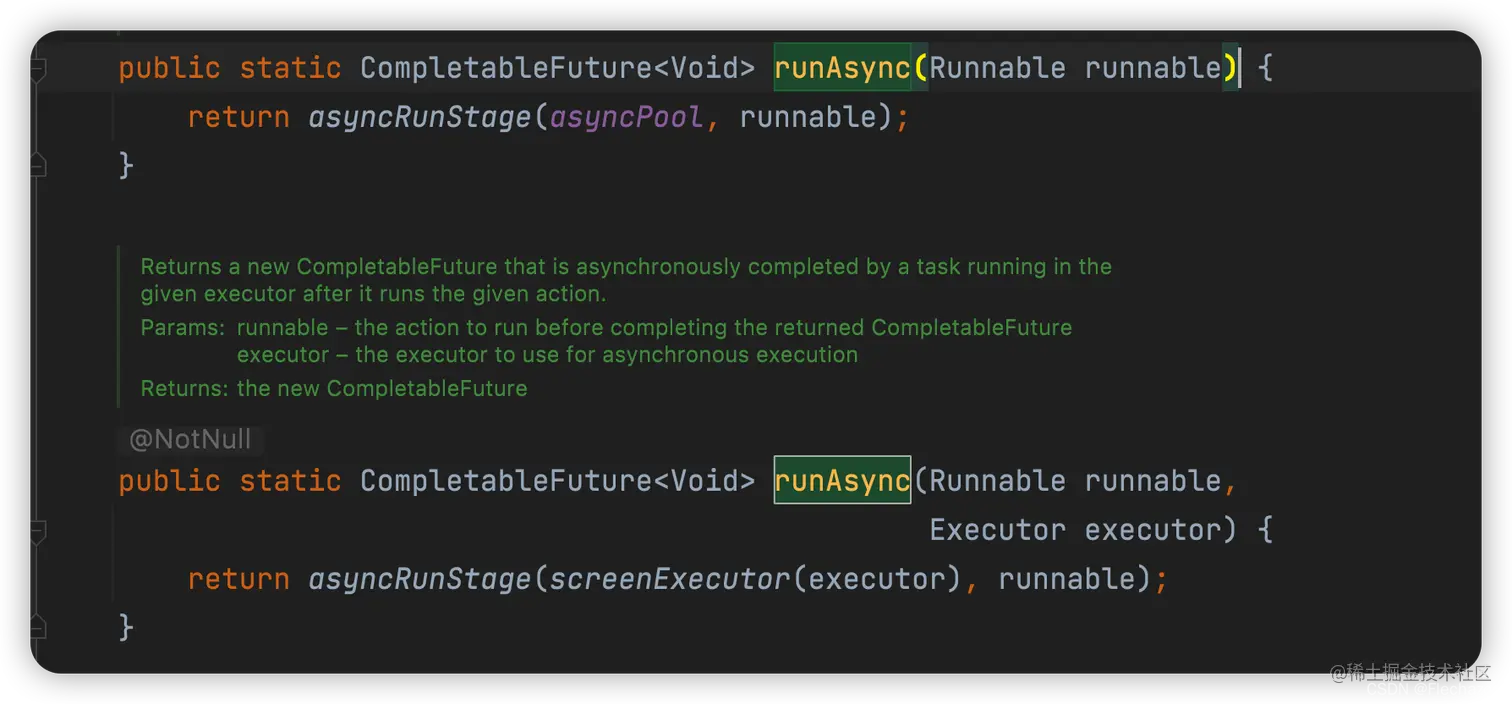Viewport: 1512px width, 704px height.
Task: Click doc text 'executor – the executor to use'
Action: coord(547,354)
